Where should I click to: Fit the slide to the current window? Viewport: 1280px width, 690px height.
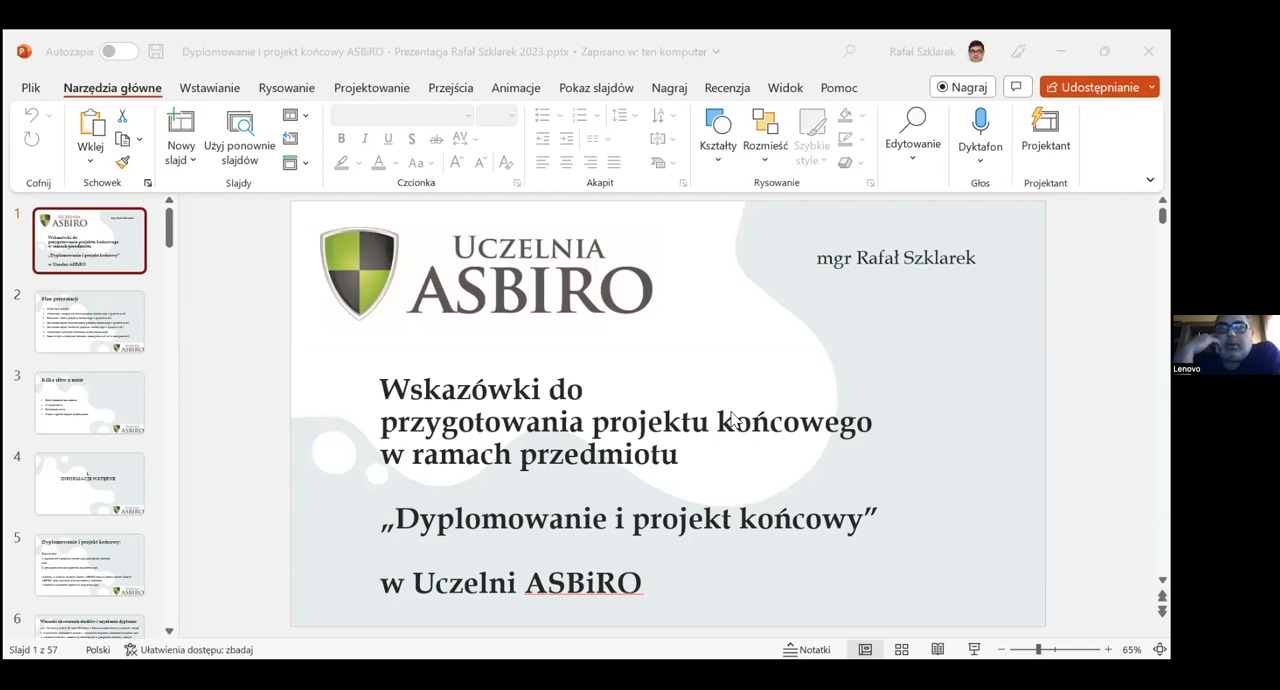pos(1160,650)
